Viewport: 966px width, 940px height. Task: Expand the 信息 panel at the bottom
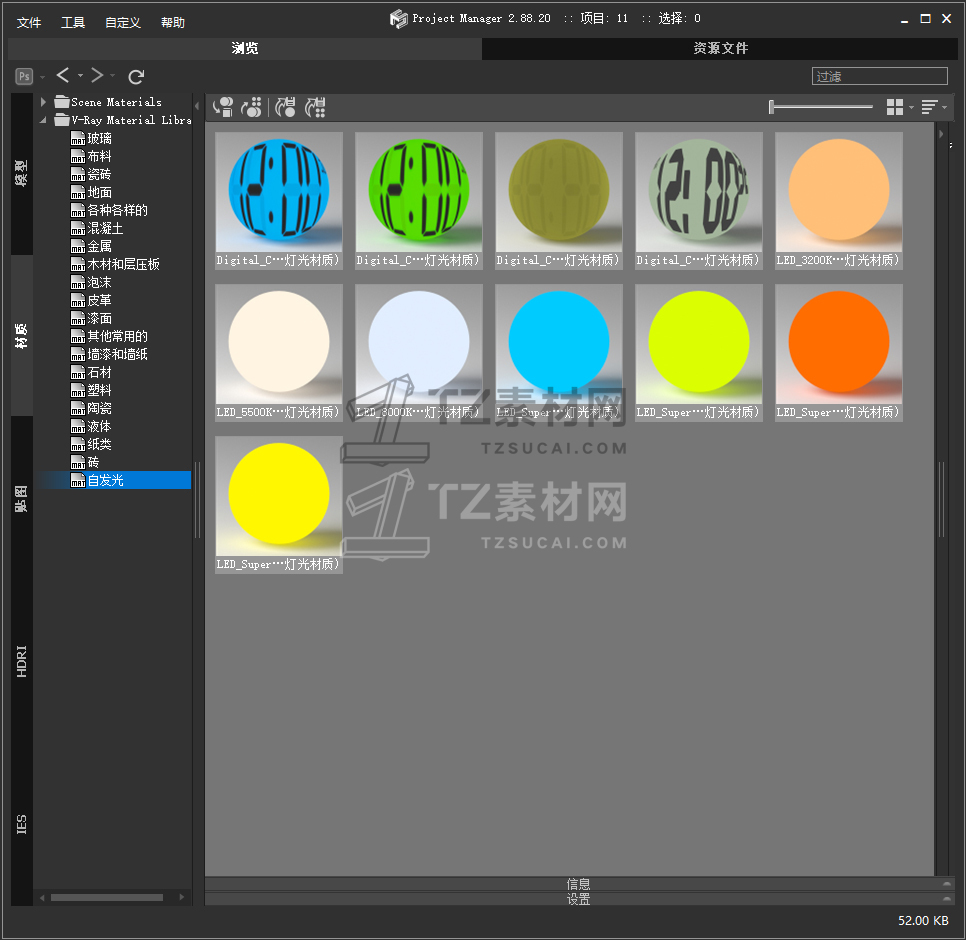(x=578, y=884)
